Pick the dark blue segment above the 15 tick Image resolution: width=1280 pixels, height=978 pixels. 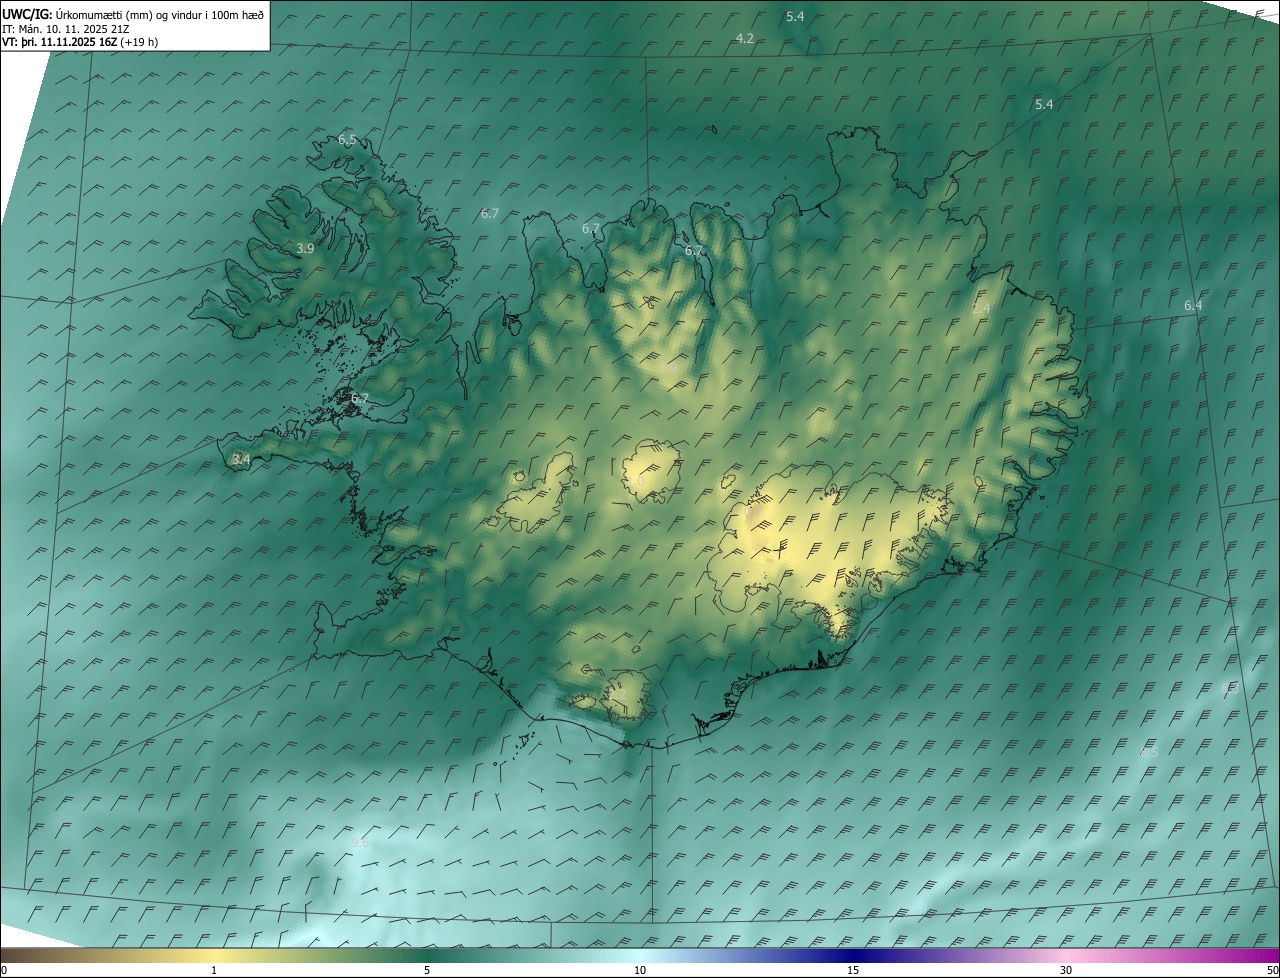853,955
